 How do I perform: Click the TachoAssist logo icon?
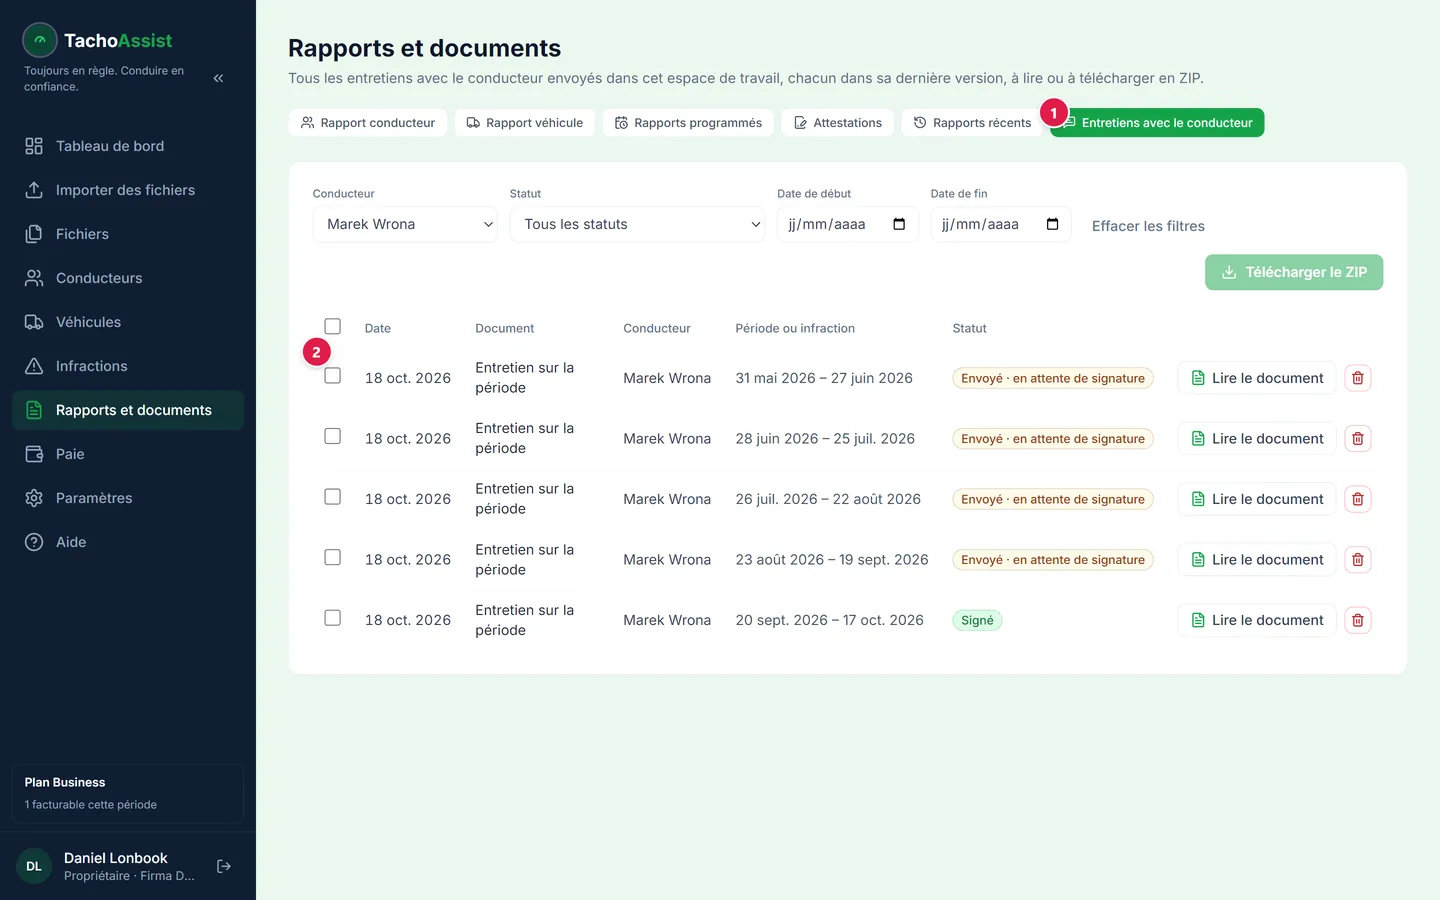40,40
